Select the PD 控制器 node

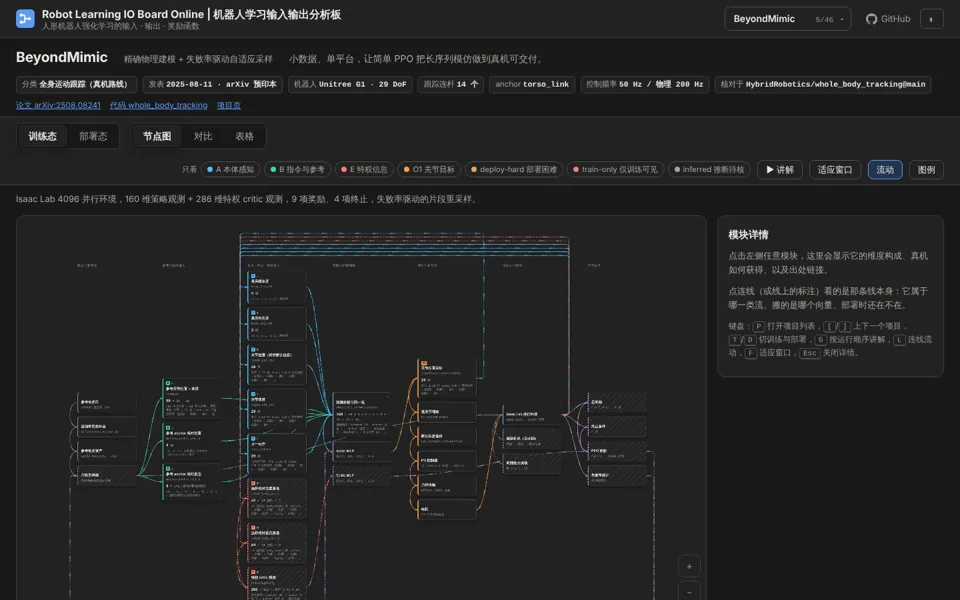(x=447, y=461)
